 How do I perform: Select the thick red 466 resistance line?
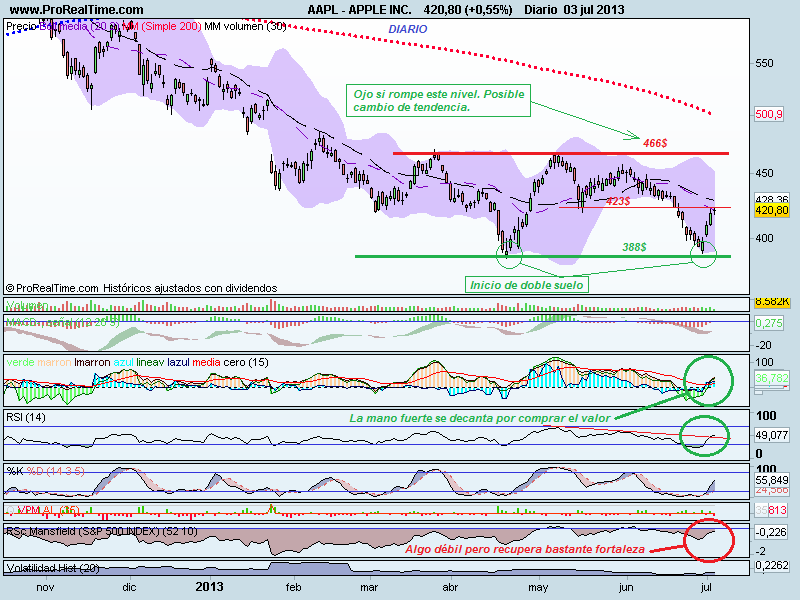[x=561, y=153]
